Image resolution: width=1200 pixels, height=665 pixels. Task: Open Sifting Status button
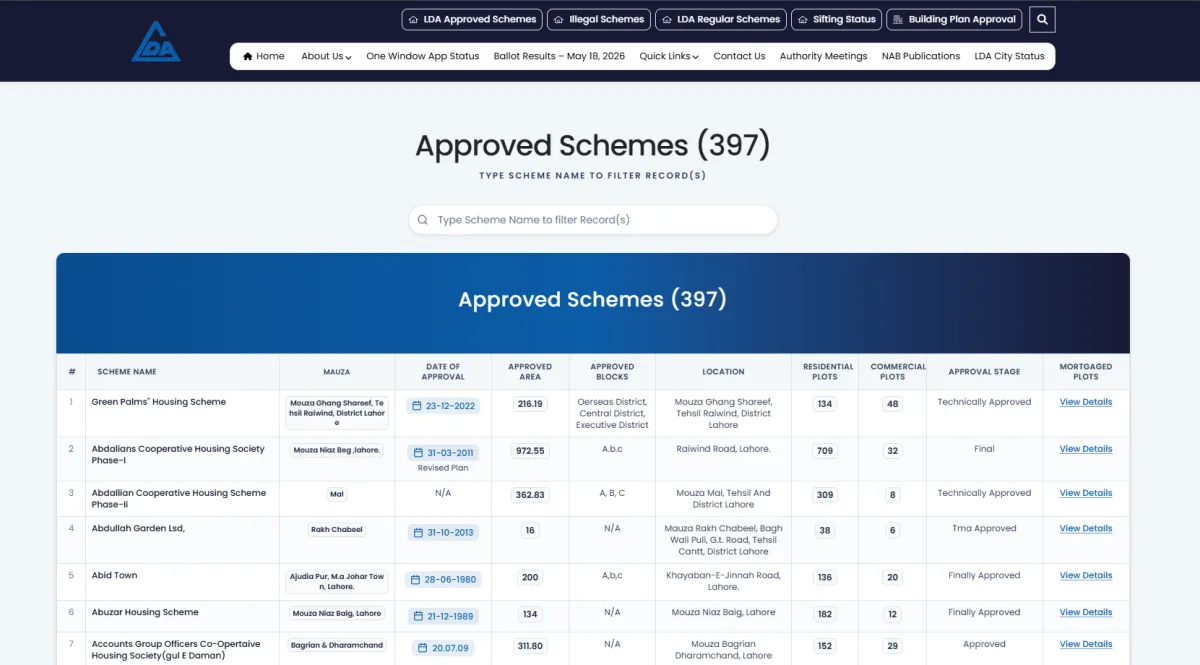(837, 19)
